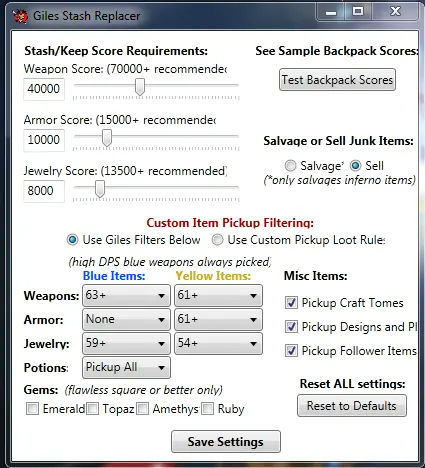Image resolution: width=425 pixels, height=468 pixels.
Task: Open the yellow Jewelry 54+ dropdown
Action: (218, 343)
